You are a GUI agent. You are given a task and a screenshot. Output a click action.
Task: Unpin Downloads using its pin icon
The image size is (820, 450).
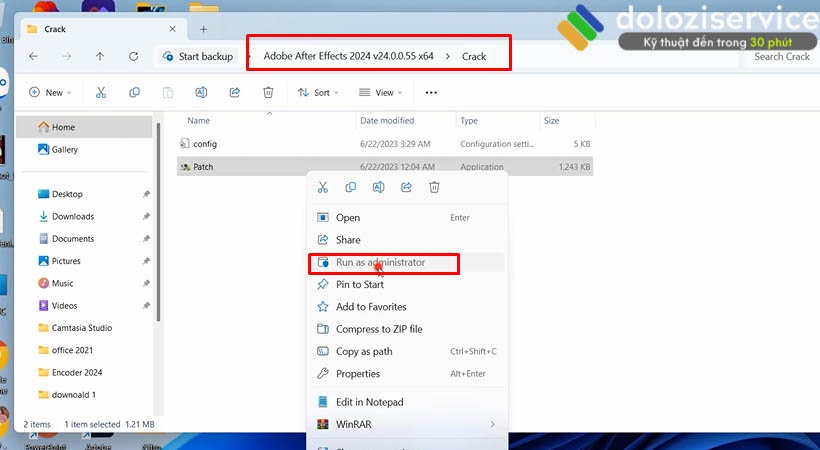coord(146,217)
